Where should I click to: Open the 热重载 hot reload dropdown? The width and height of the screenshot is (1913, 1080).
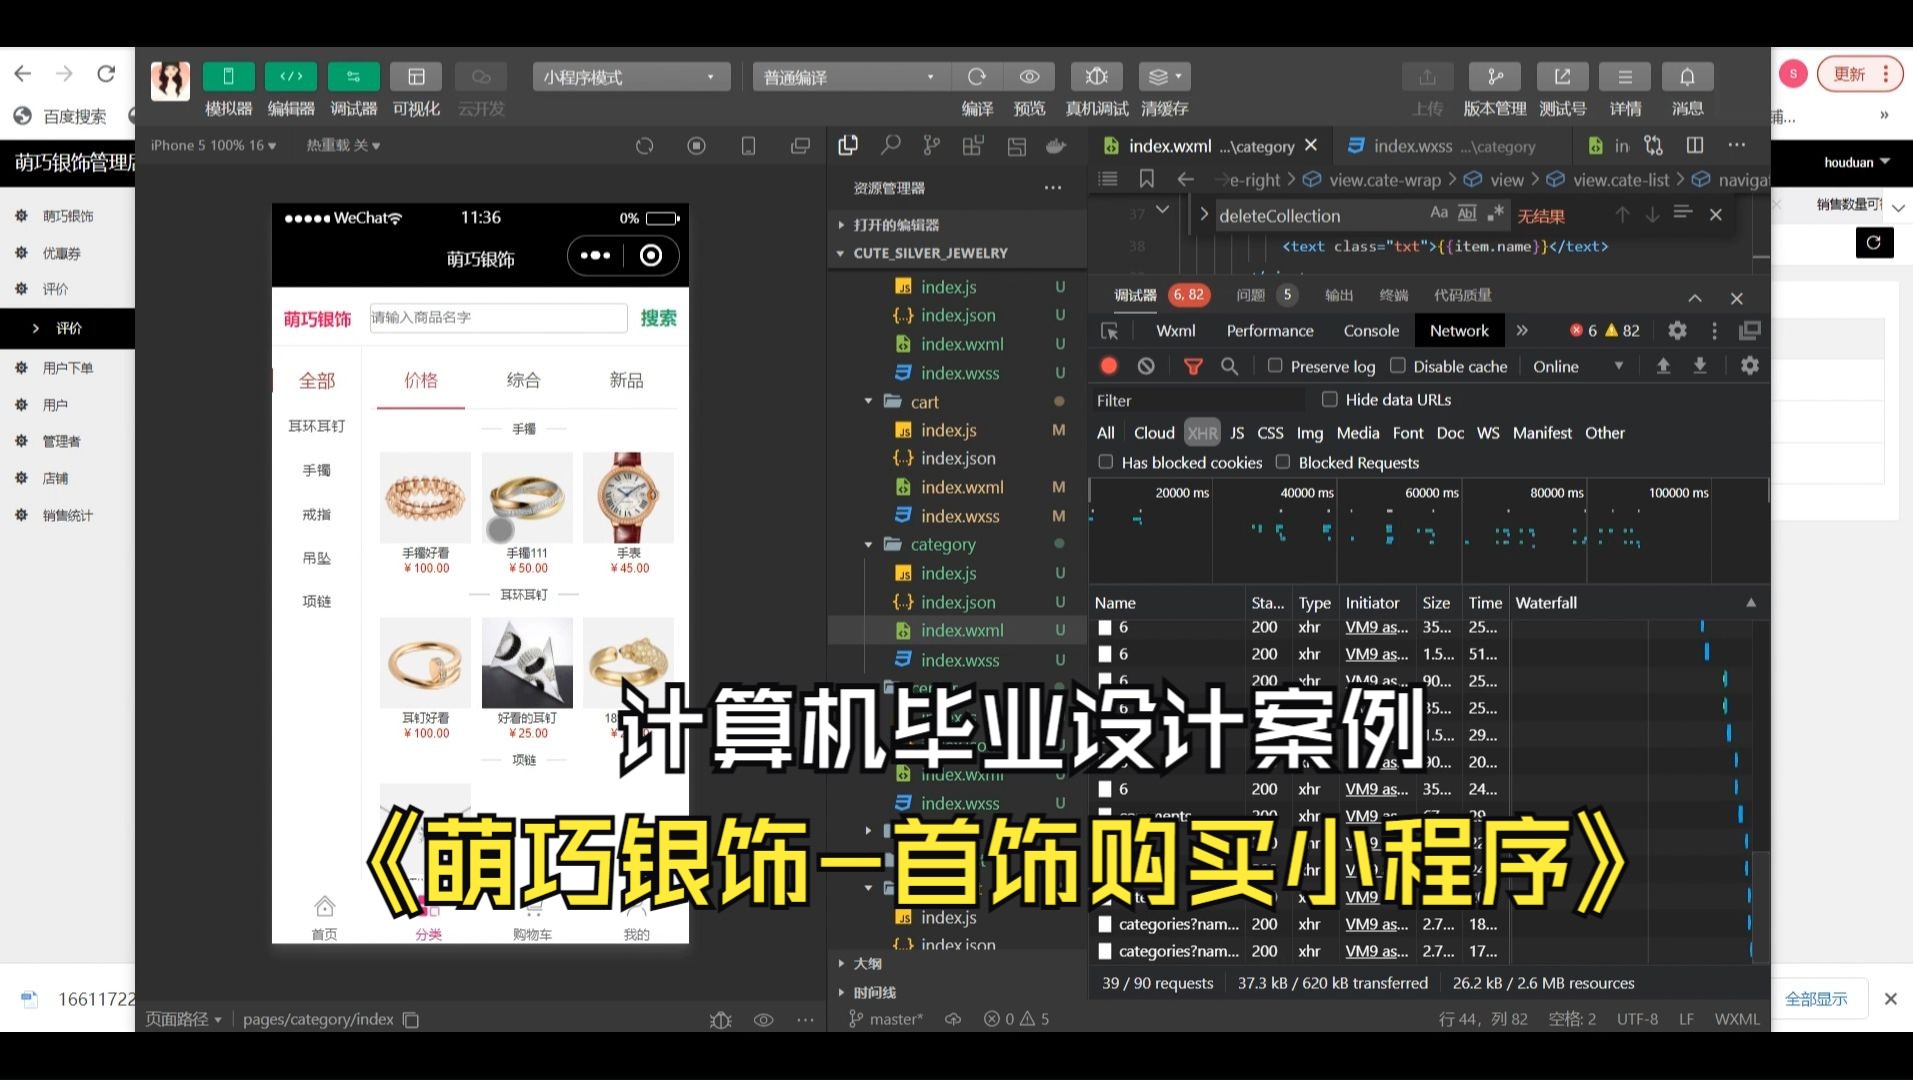[343, 146]
